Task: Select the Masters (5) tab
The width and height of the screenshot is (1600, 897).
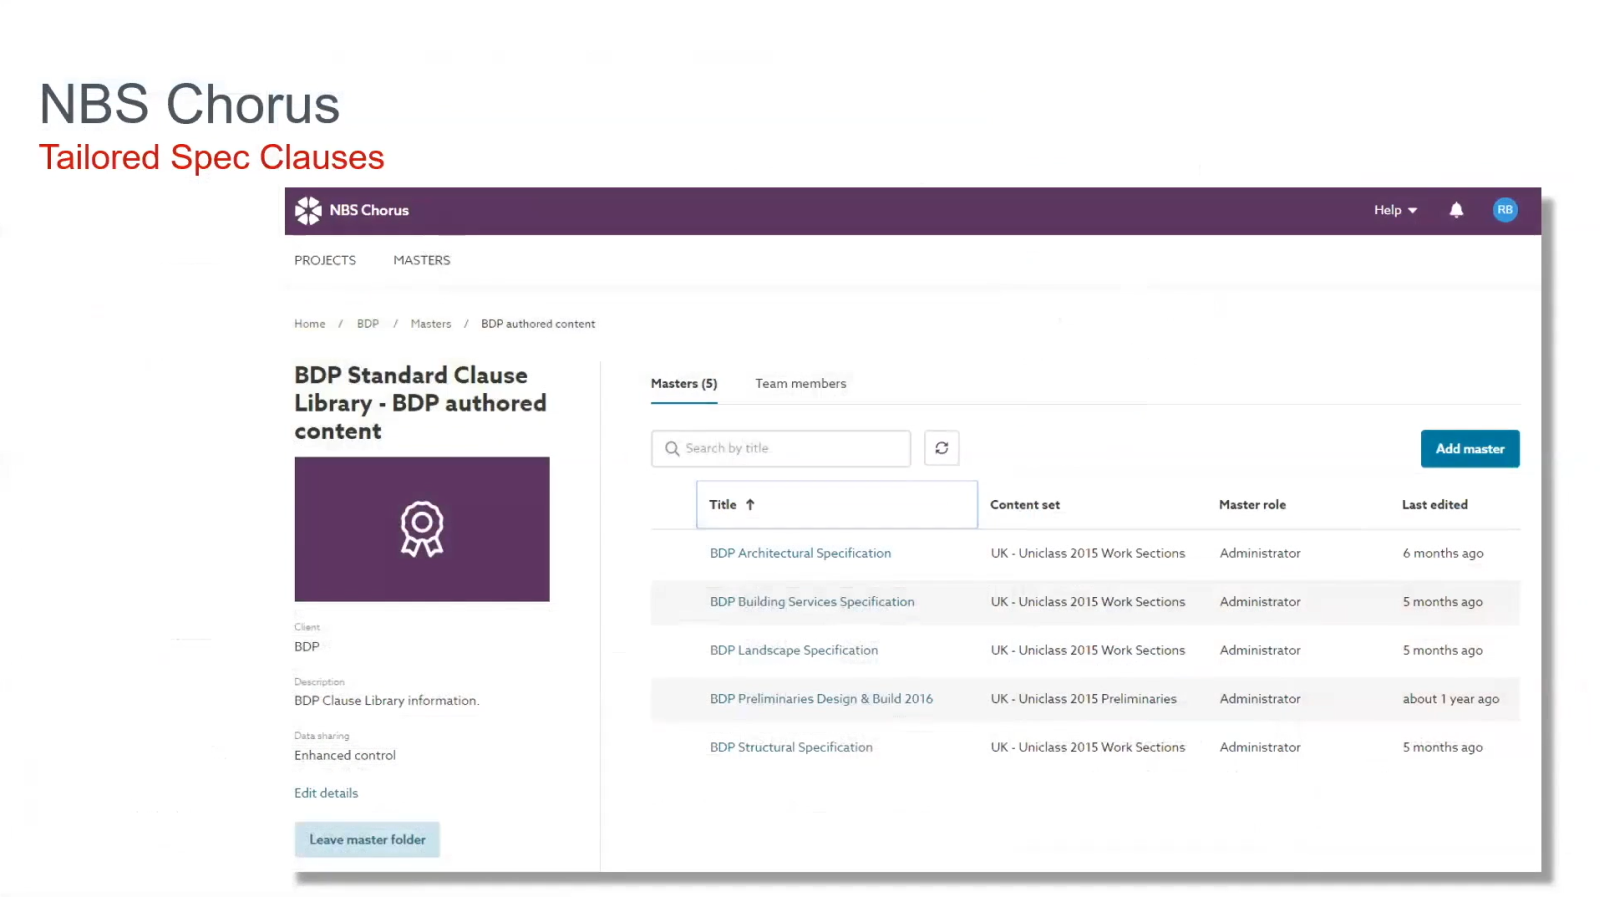Action: coord(684,384)
